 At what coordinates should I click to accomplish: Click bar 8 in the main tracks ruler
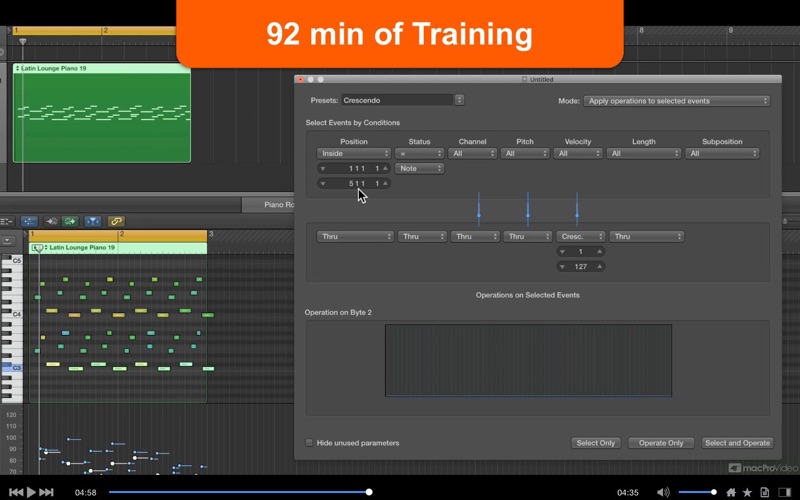pyautogui.click(x=641, y=30)
